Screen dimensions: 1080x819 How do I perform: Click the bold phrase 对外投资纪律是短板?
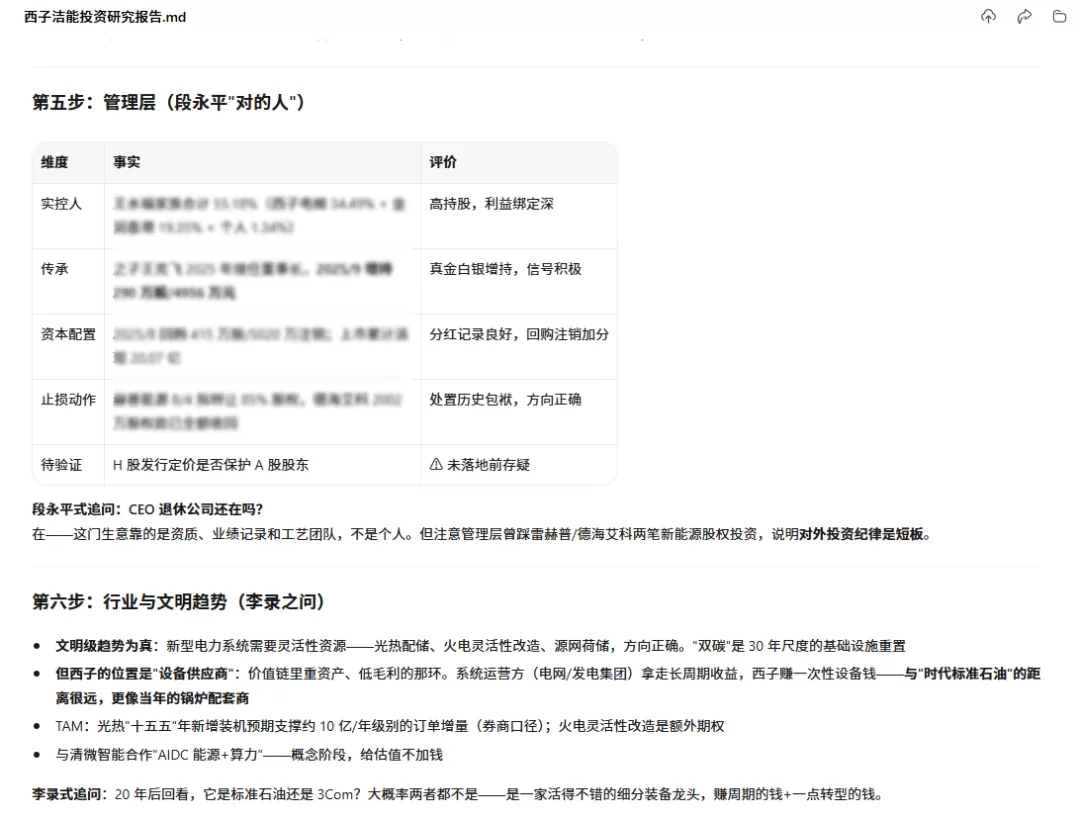click(861, 535)
